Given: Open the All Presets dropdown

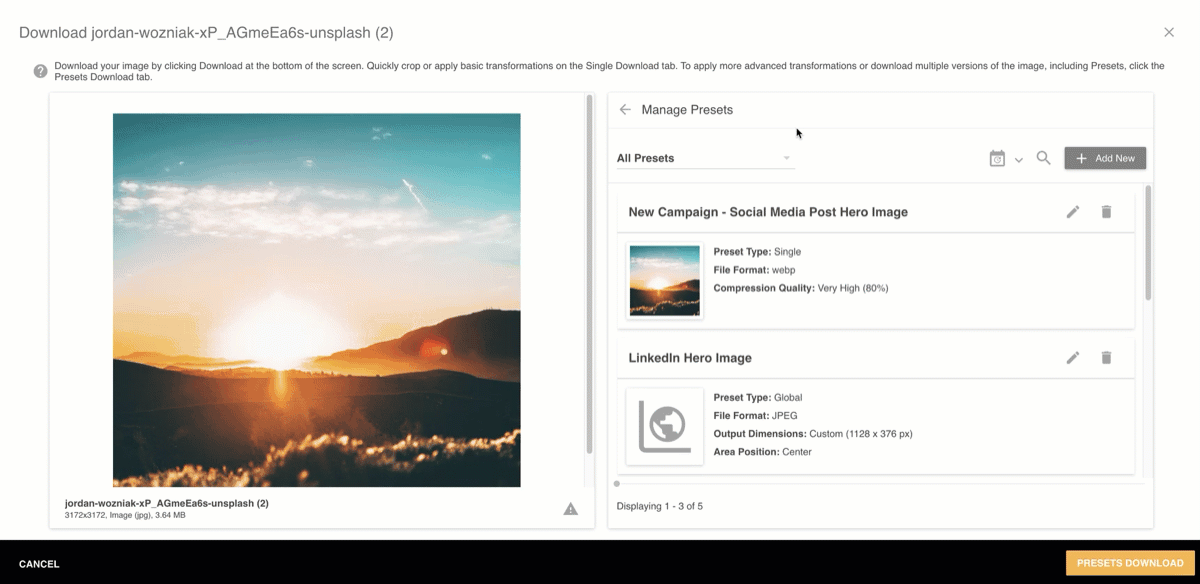Looking at the screenshot, I should tap(704, 158).
